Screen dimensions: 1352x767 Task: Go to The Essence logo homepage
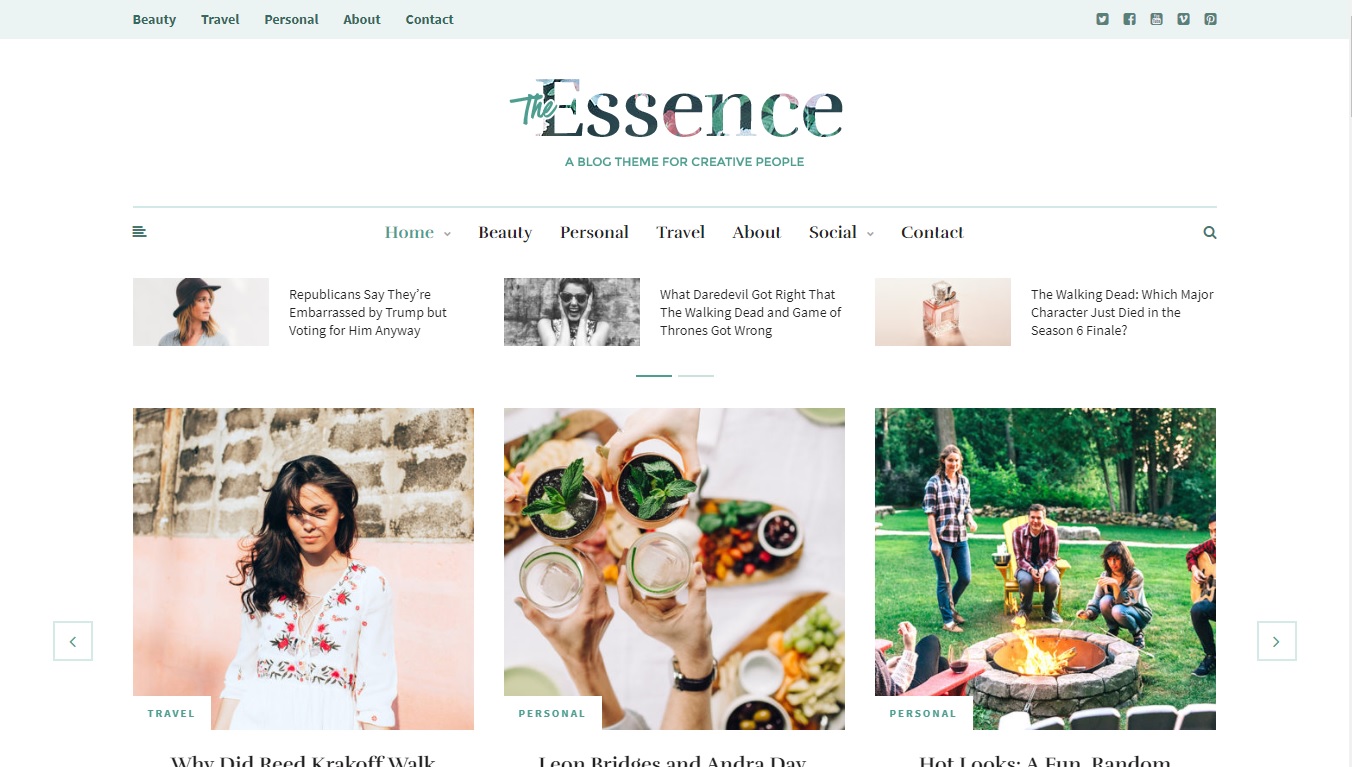(676, 108)
